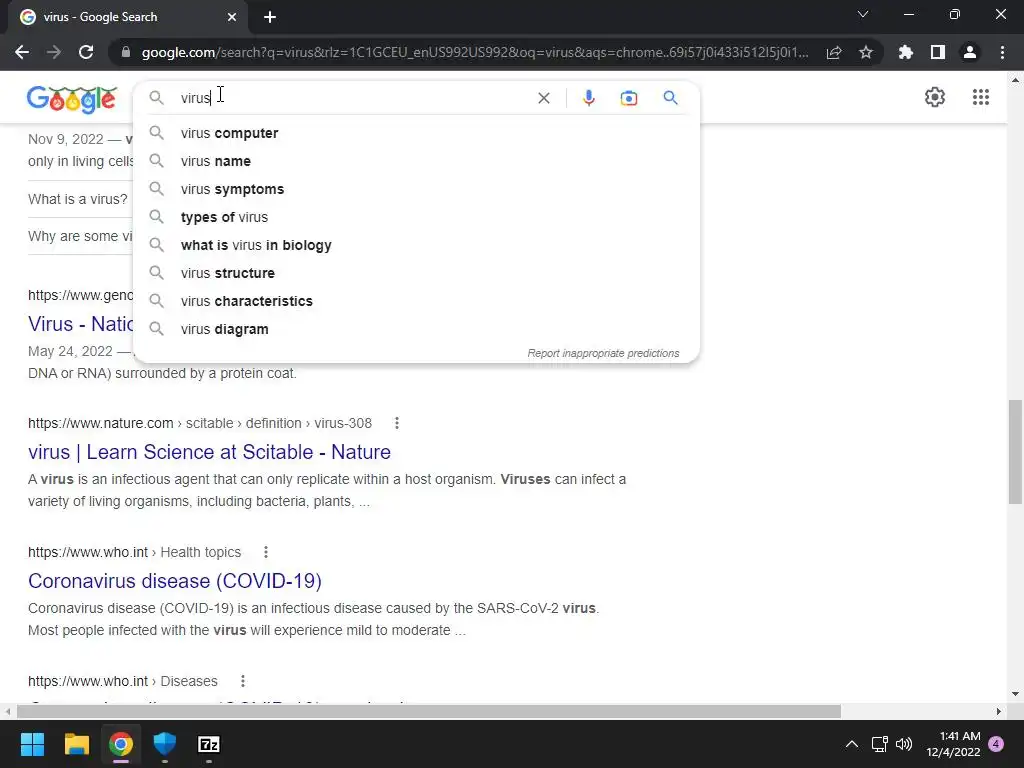Open clock showing 1:41 AM

point(953,744)
